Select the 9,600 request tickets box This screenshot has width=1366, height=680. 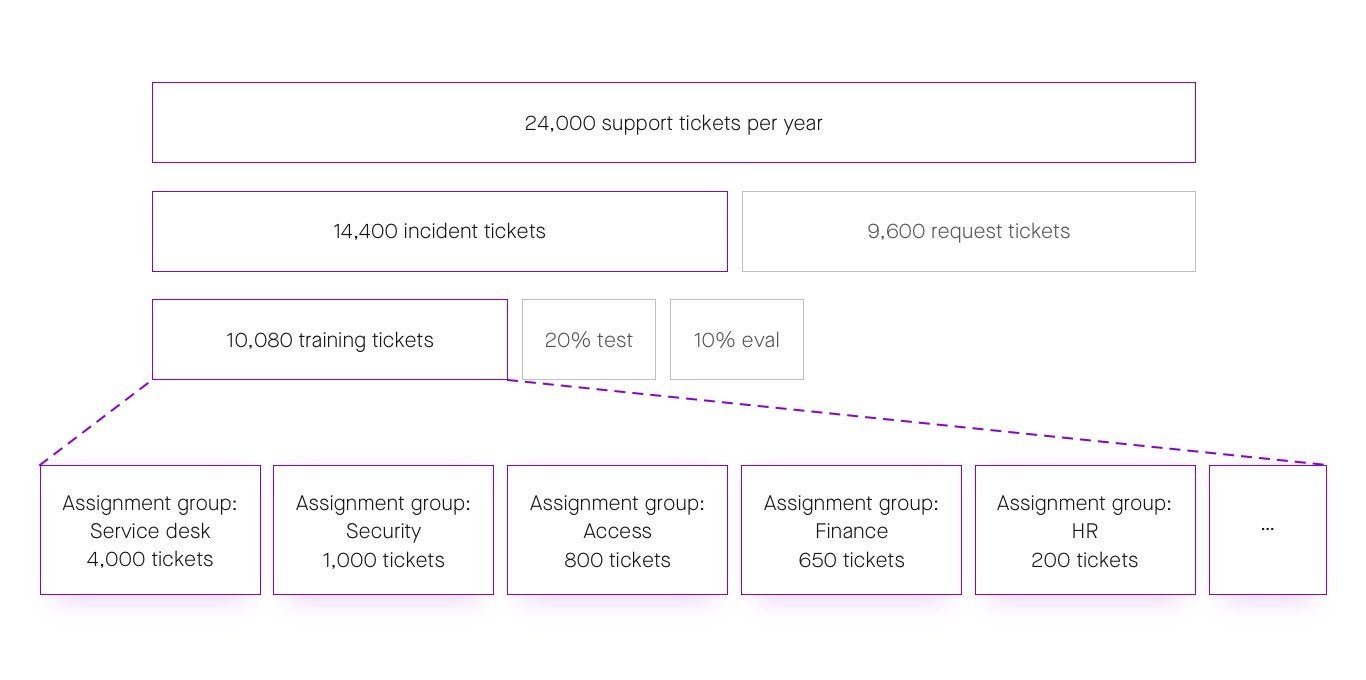[x=968, y=231]
